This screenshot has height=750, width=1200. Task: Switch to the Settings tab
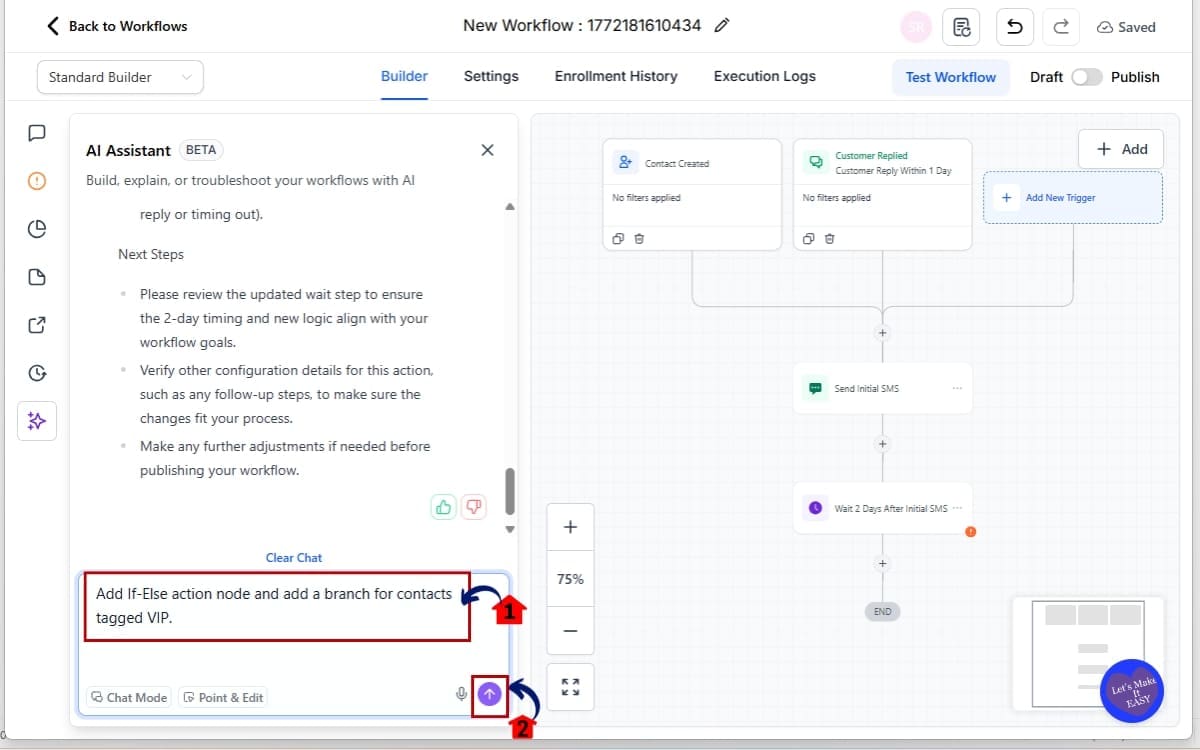click(x=491, y=76)
